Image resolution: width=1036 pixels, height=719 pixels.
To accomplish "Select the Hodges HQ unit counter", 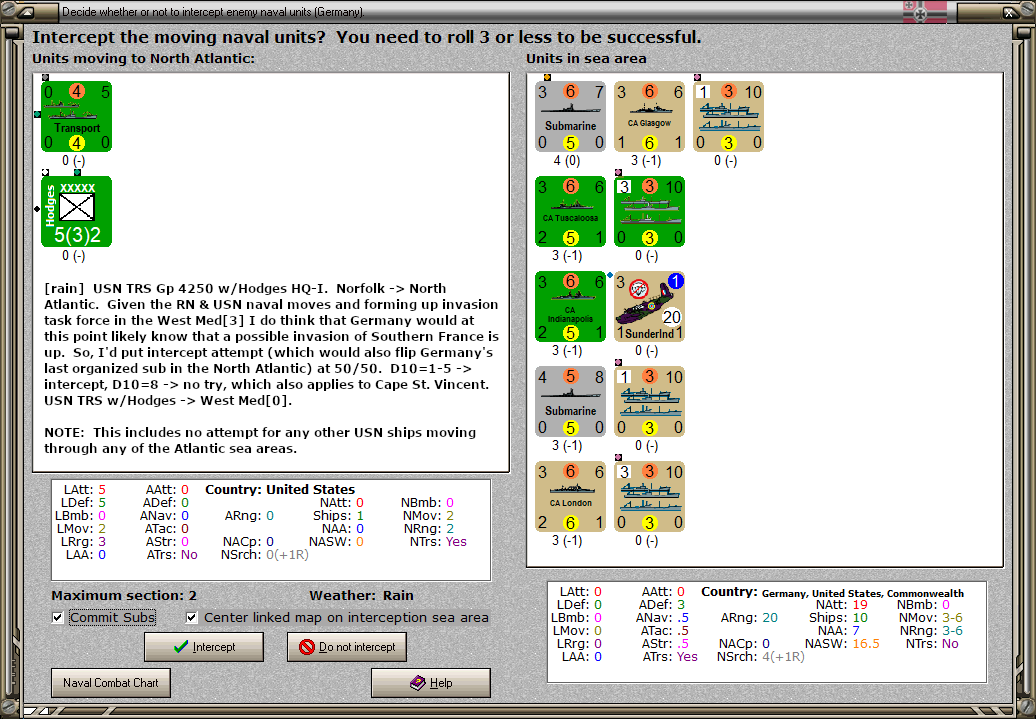I will (x=76, y=211).
